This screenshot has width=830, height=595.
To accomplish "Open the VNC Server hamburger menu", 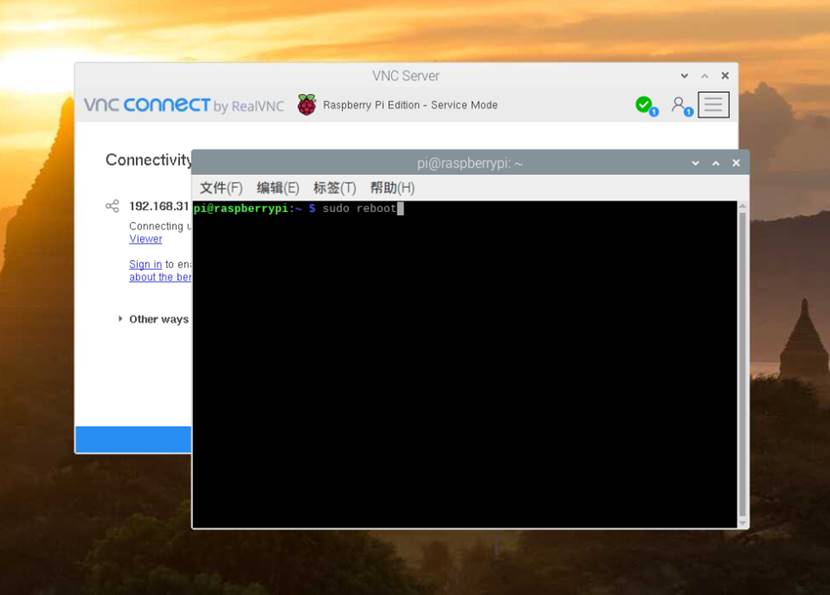I will tap(713, 105).
